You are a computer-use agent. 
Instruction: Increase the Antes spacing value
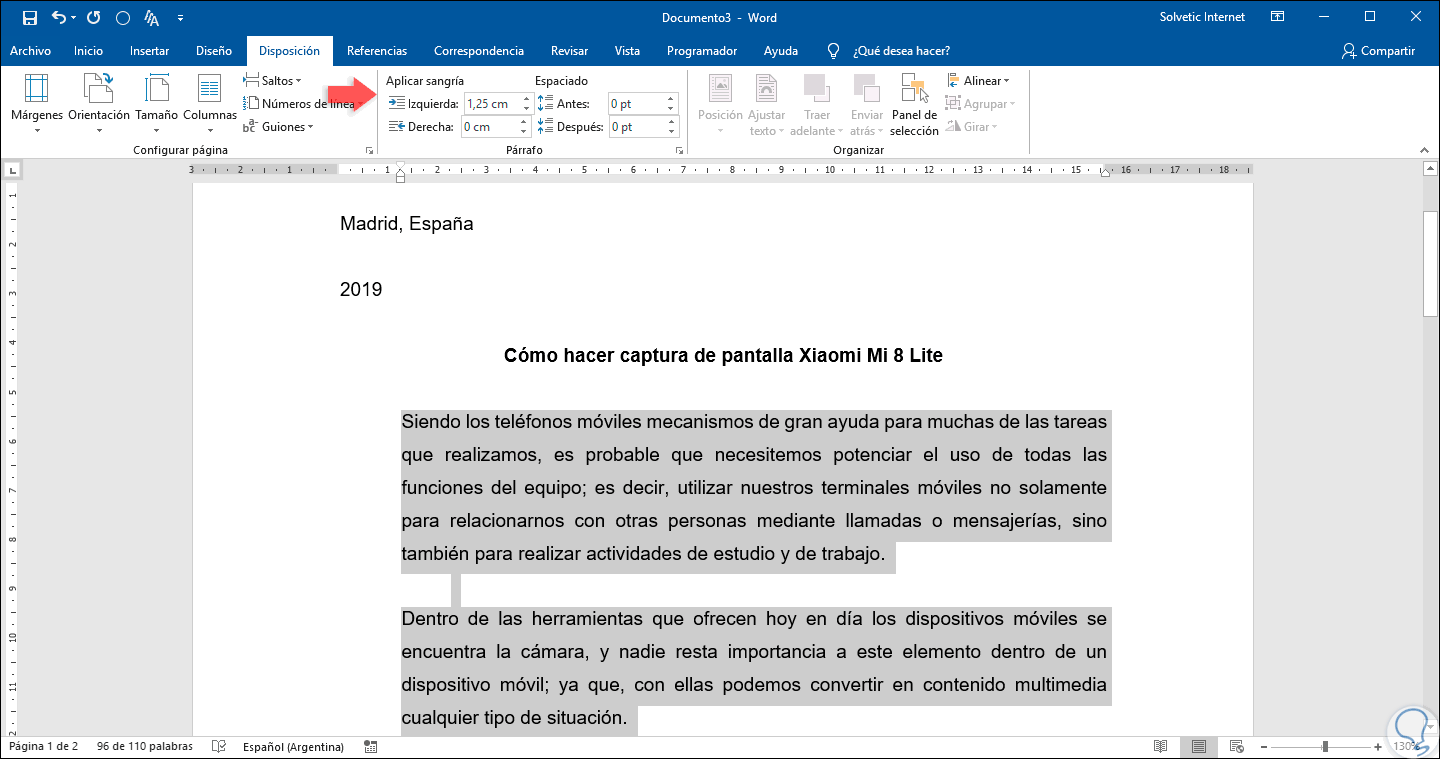[x=672, y=99]
